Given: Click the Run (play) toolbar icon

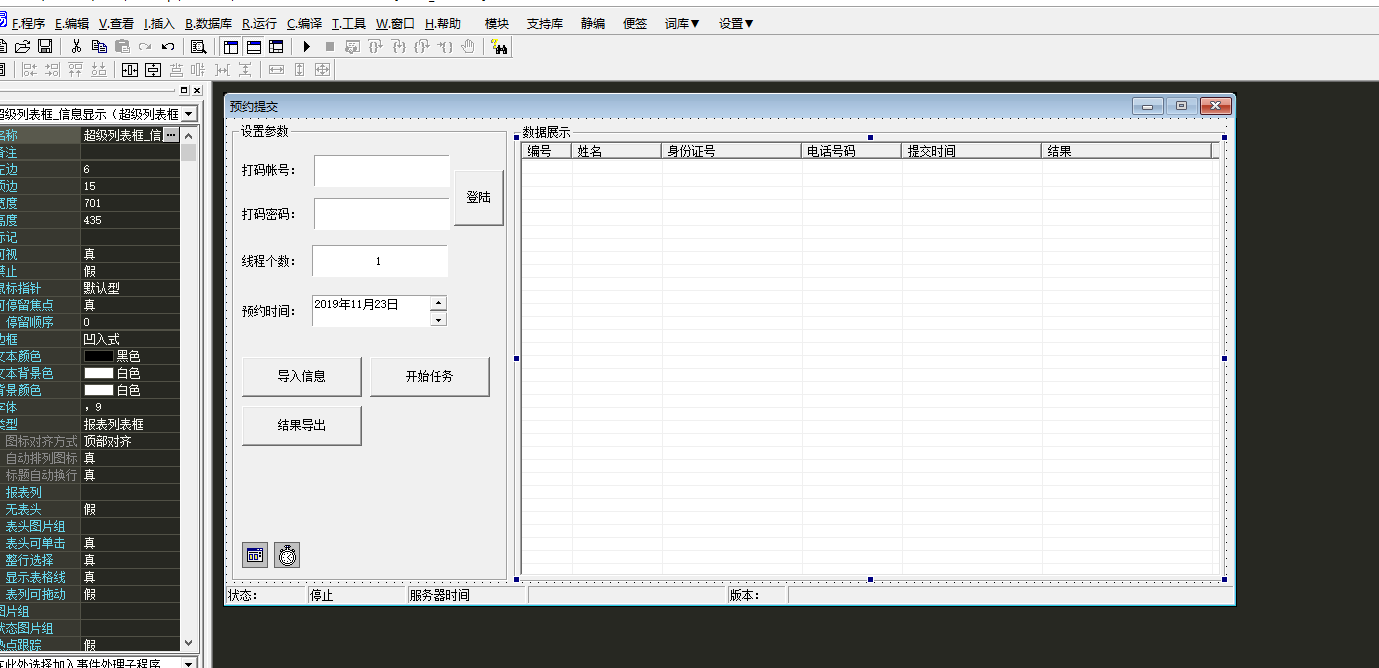Looking at the screenshot, I should click(307, 46).
